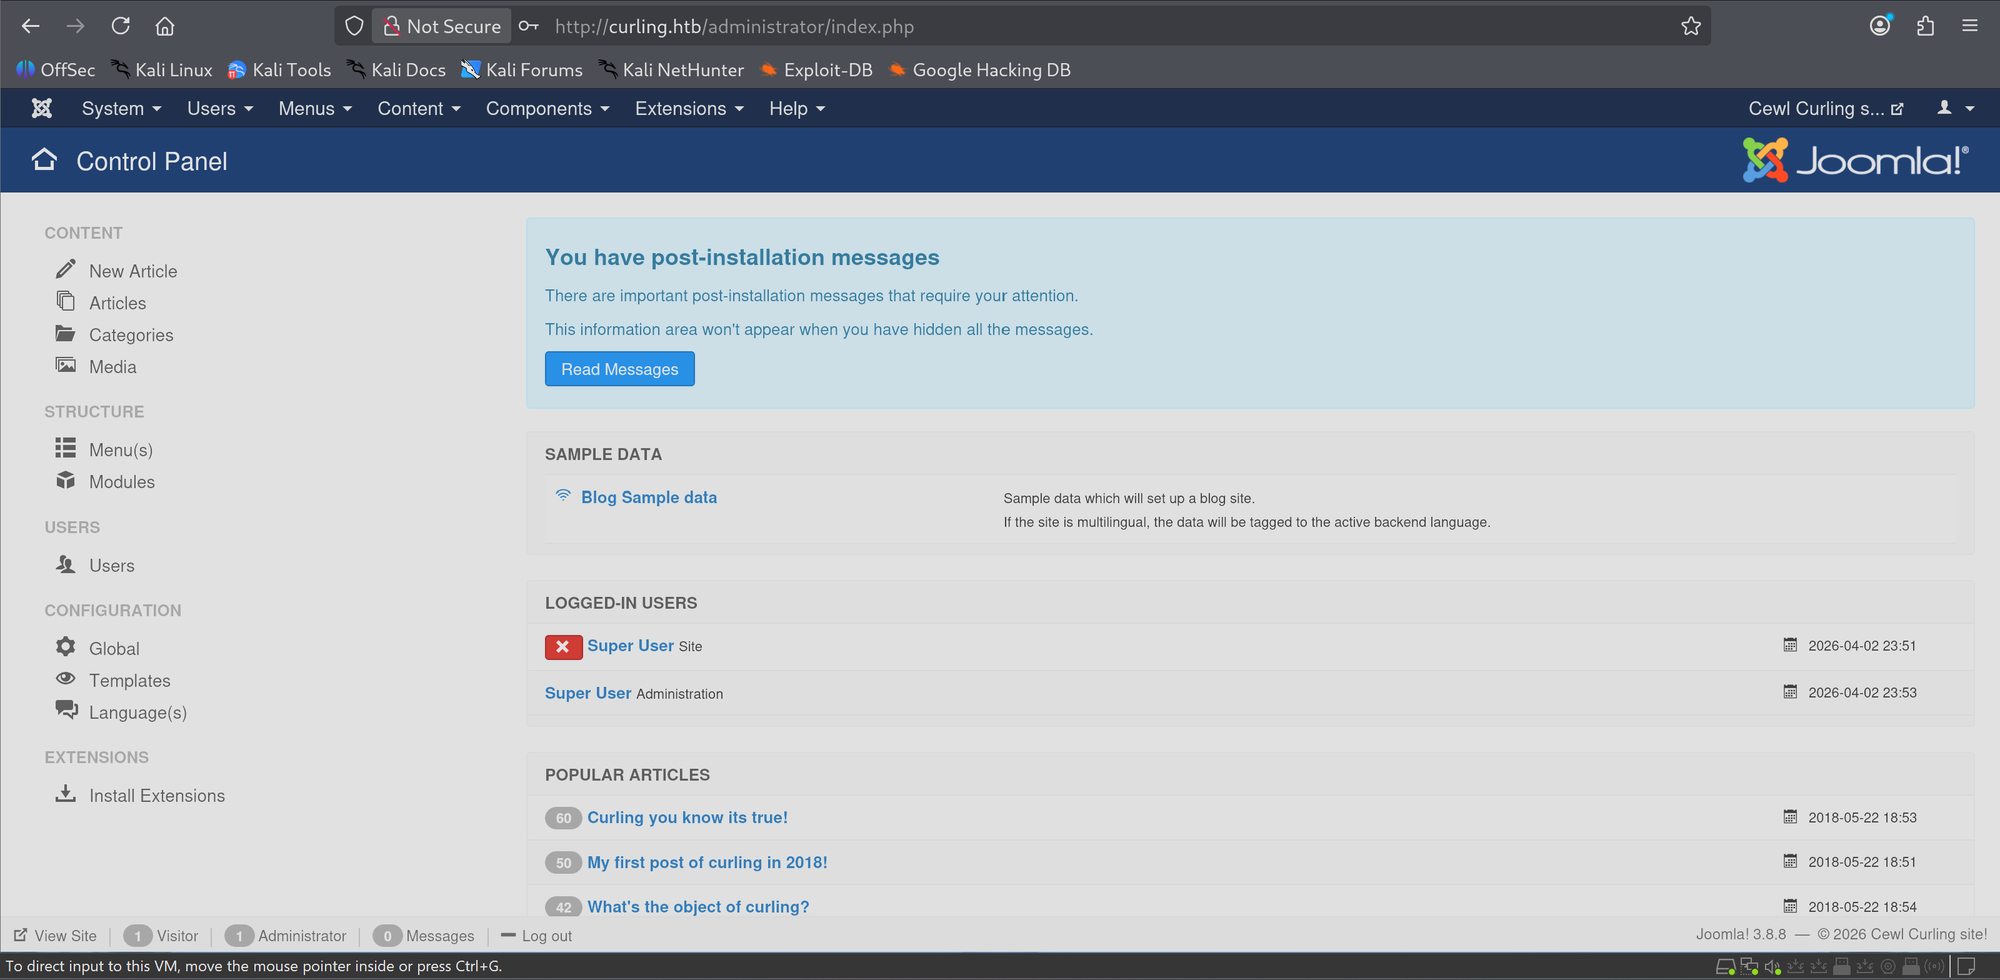Screen dimensions: 2000x980
Task: Click the Categories folder icon
Action: [x=66, y=334]
